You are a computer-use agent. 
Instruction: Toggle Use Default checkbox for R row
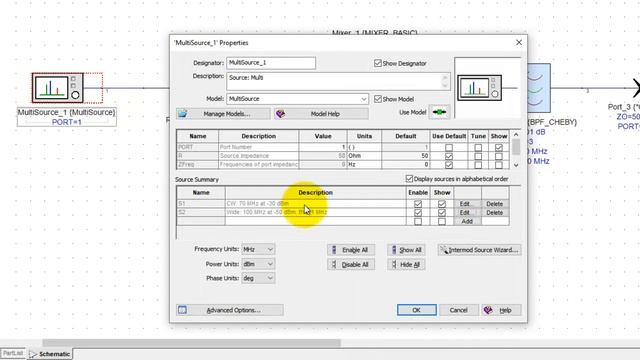tap(449, 156)
